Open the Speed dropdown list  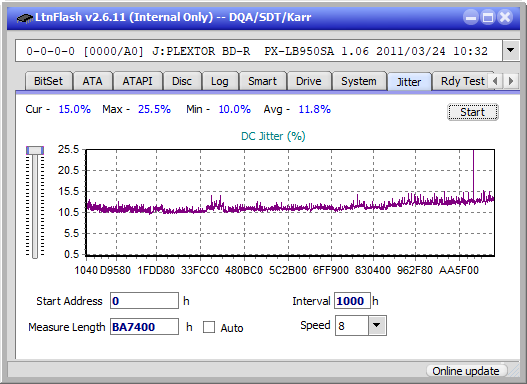[377, 325]
